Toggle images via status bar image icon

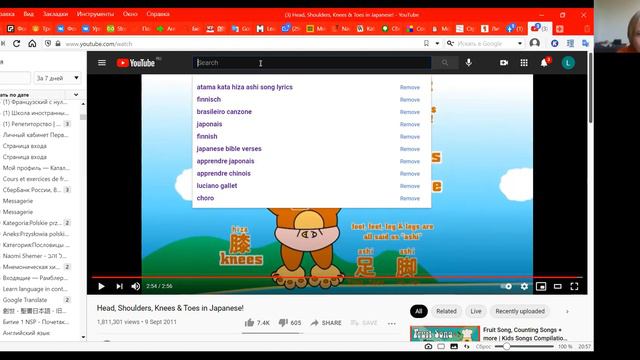(x=454, y=346)
